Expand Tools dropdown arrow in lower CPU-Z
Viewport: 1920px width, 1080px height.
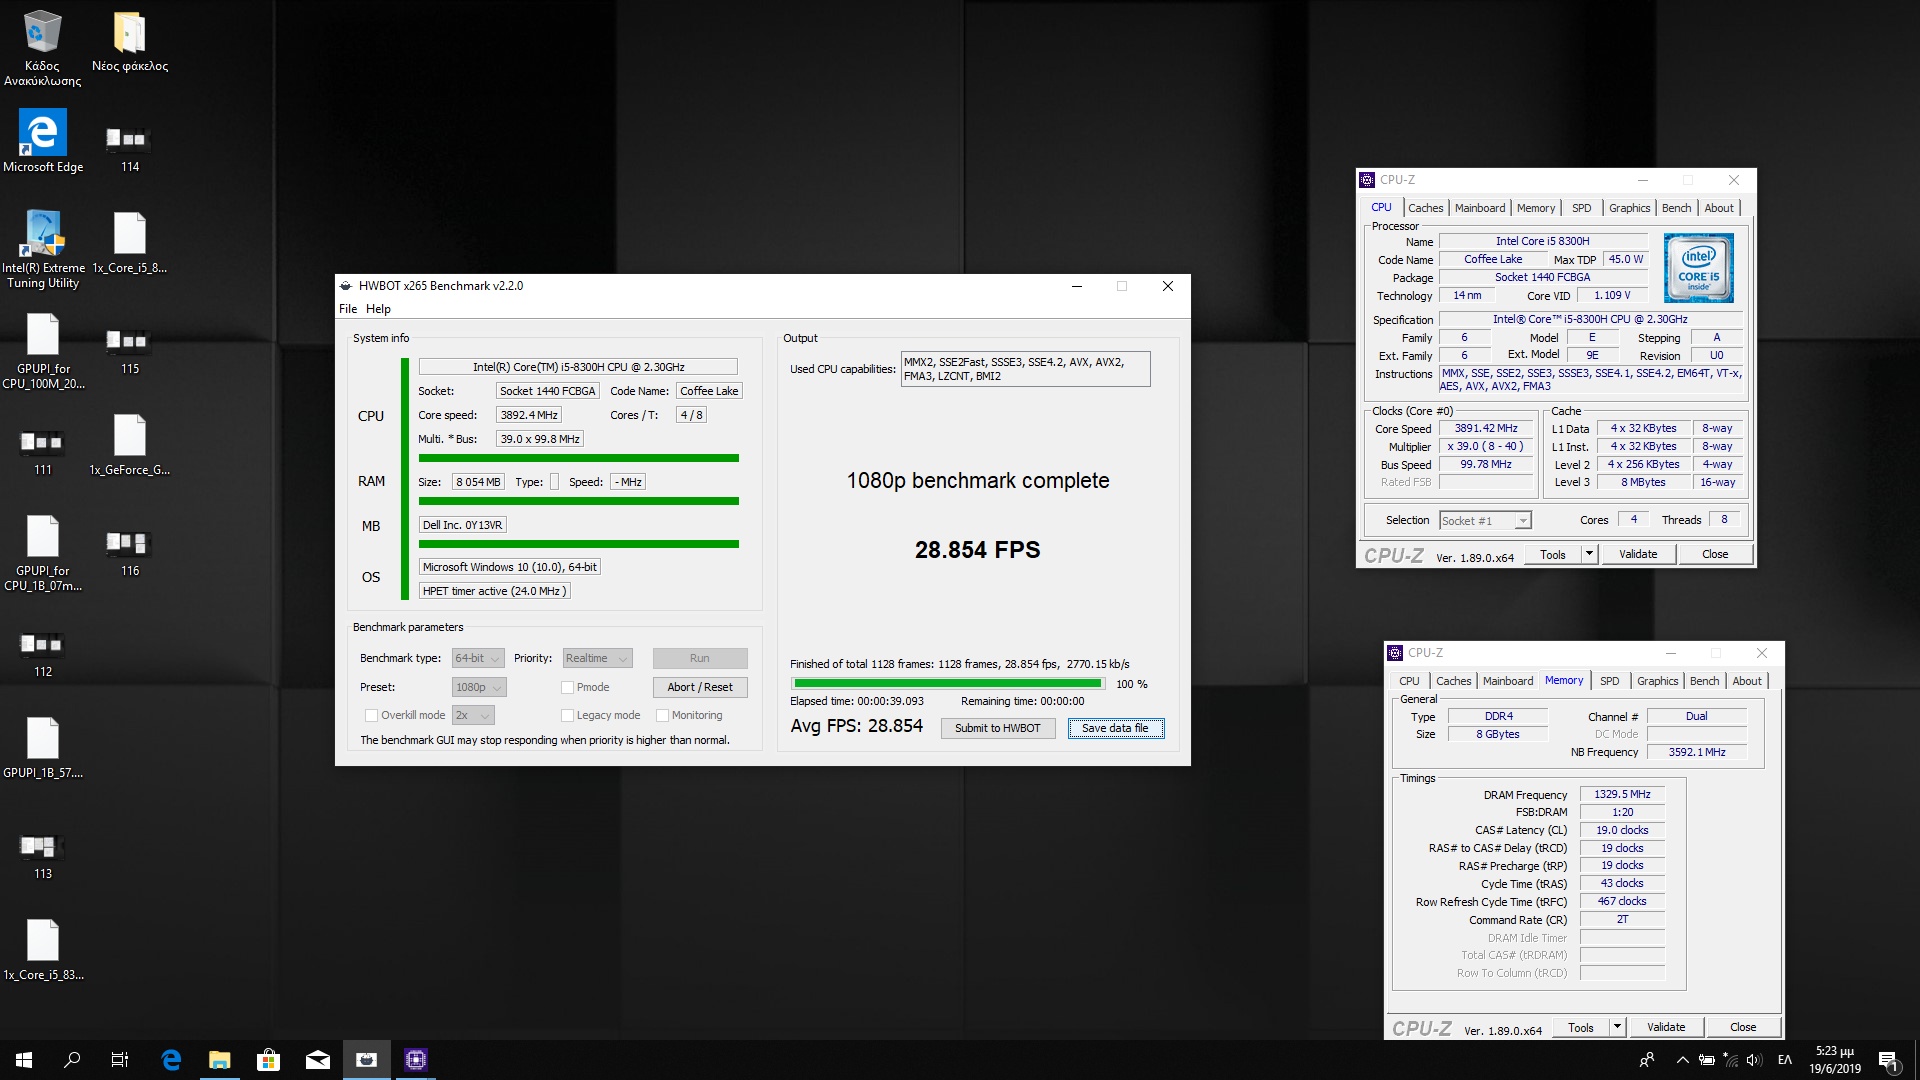pos(1617,1027)
